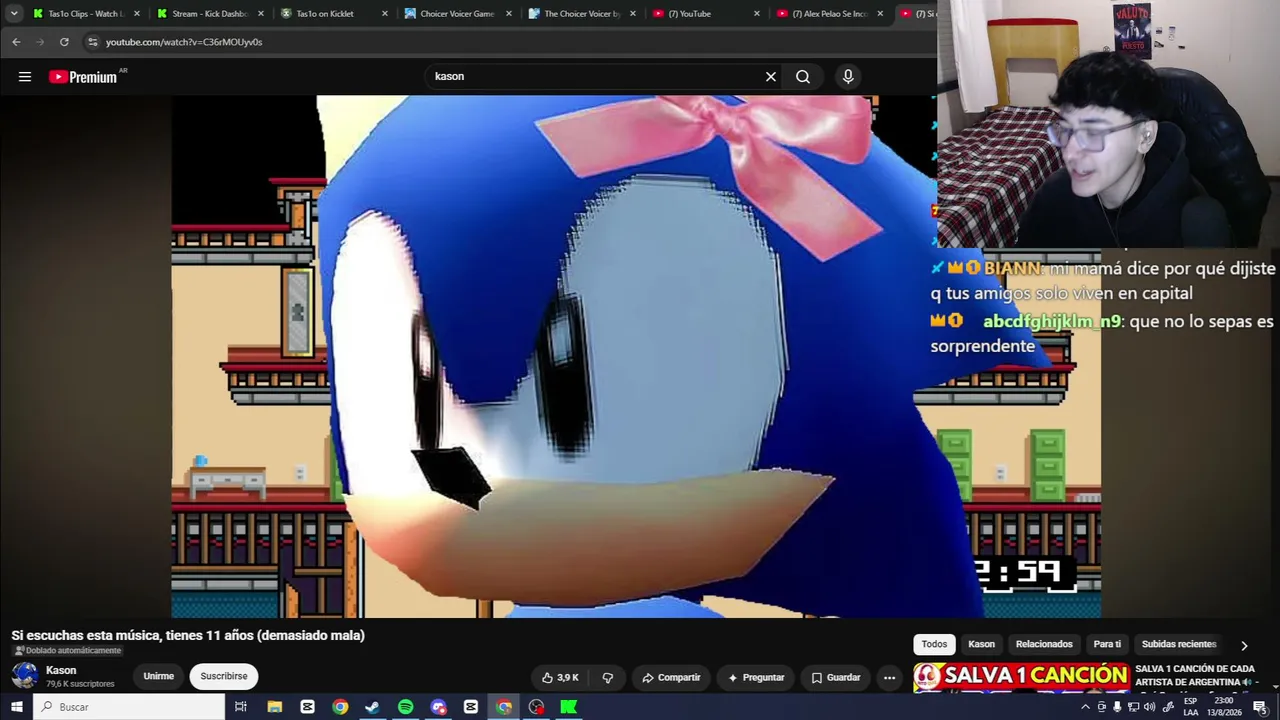Screen dimensions: 1280x720
Task: Share the video via Compartir
Action: [671, 677]
